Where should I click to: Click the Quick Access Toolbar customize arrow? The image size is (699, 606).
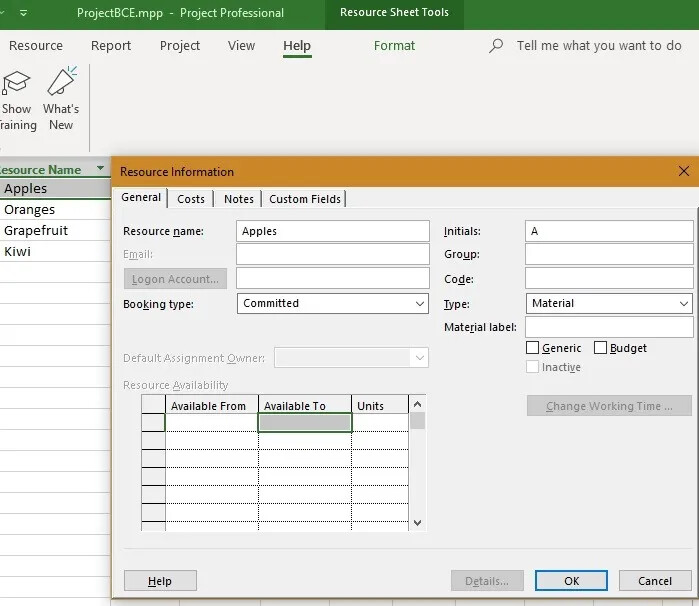(x=24, y=13)
